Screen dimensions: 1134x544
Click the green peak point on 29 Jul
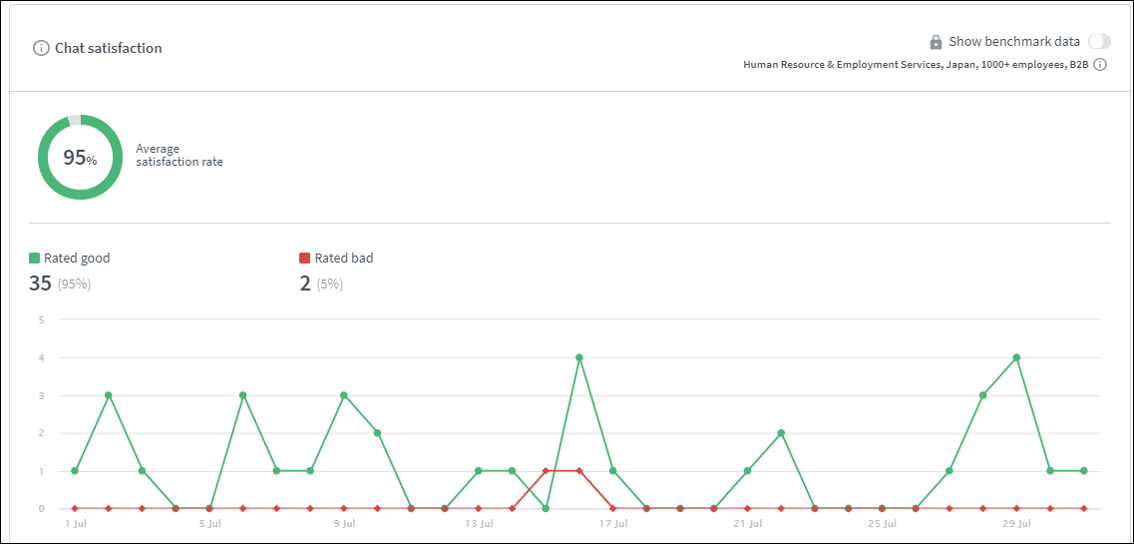1017,357
